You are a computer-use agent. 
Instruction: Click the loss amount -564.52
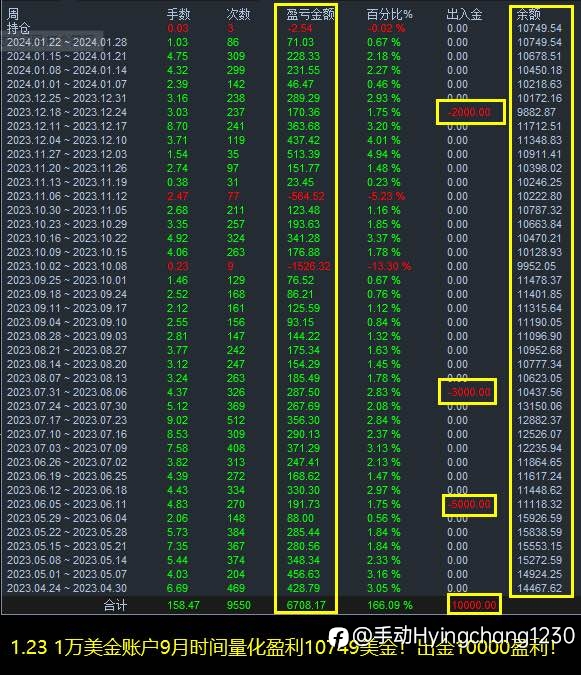tap(306, 196)
